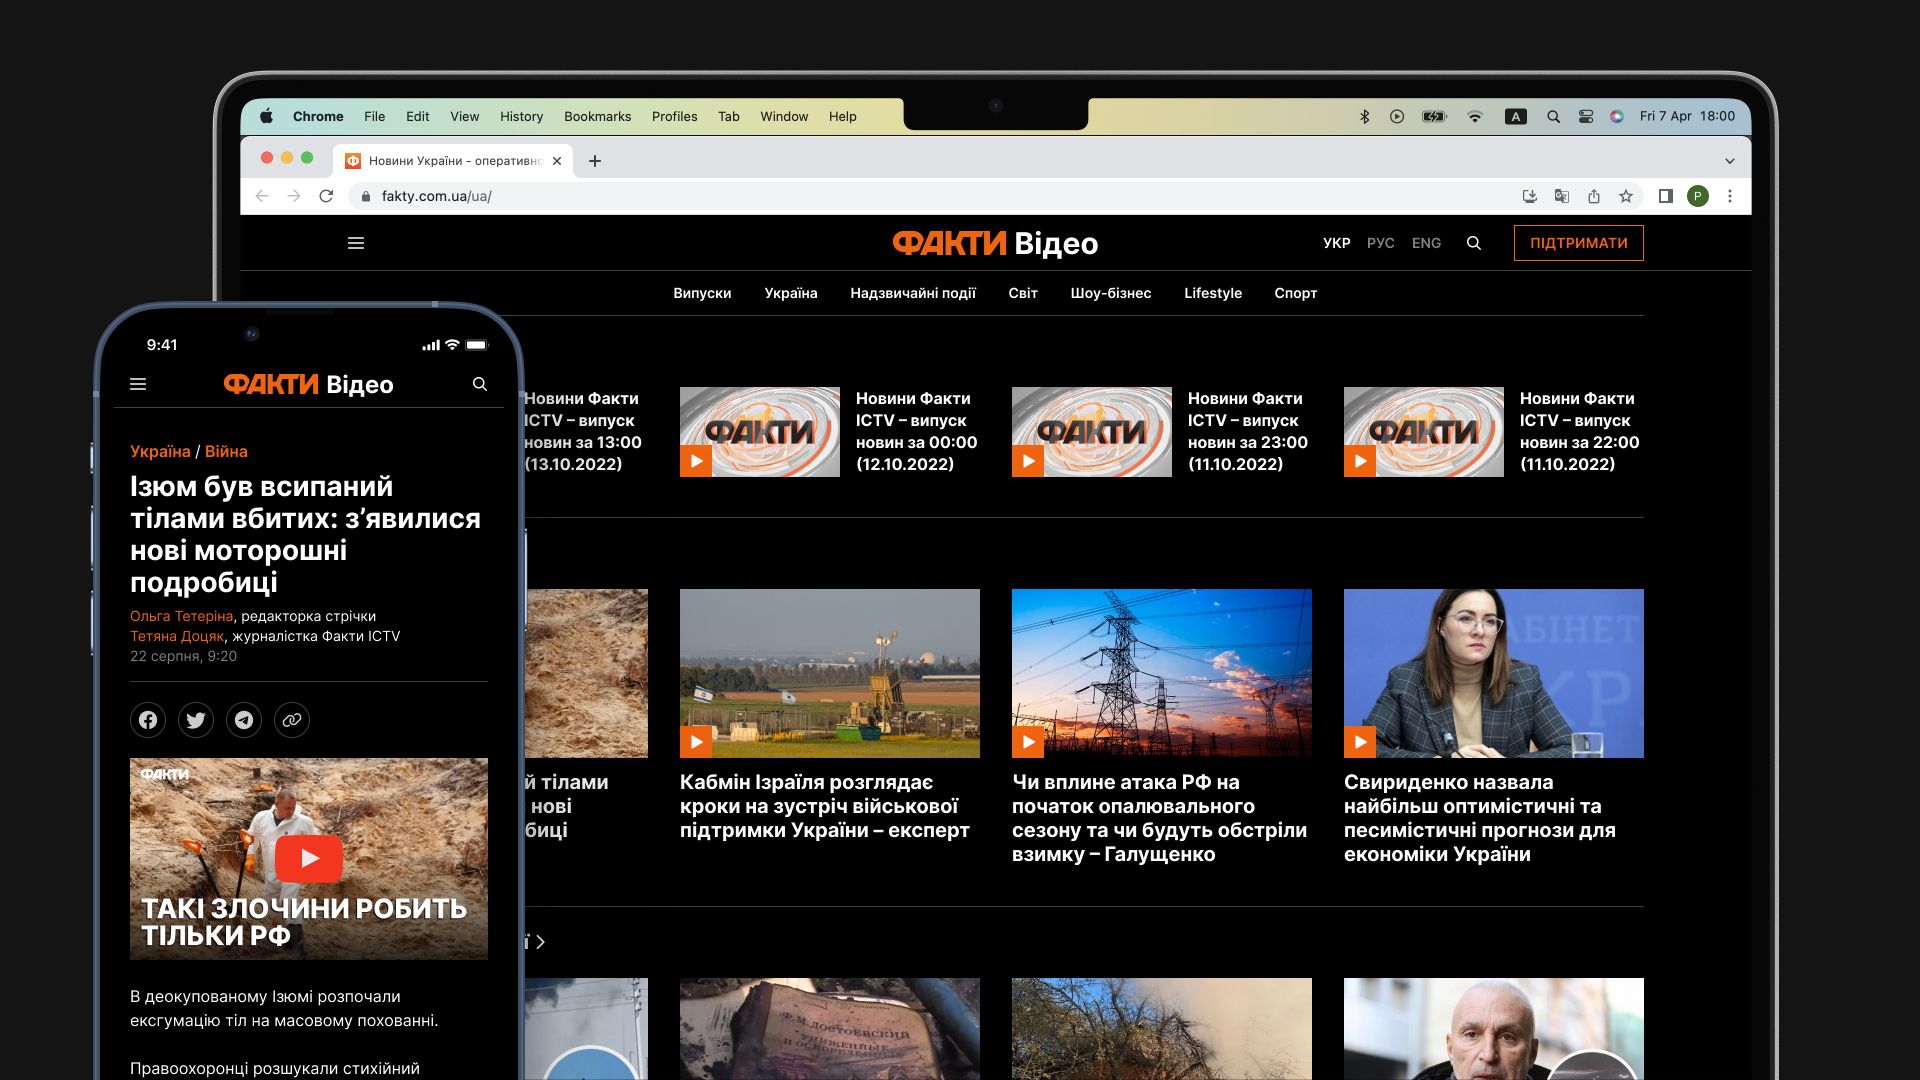Open the History menu in menu bar
1920x1080 pixels.
tap(521, 116)
